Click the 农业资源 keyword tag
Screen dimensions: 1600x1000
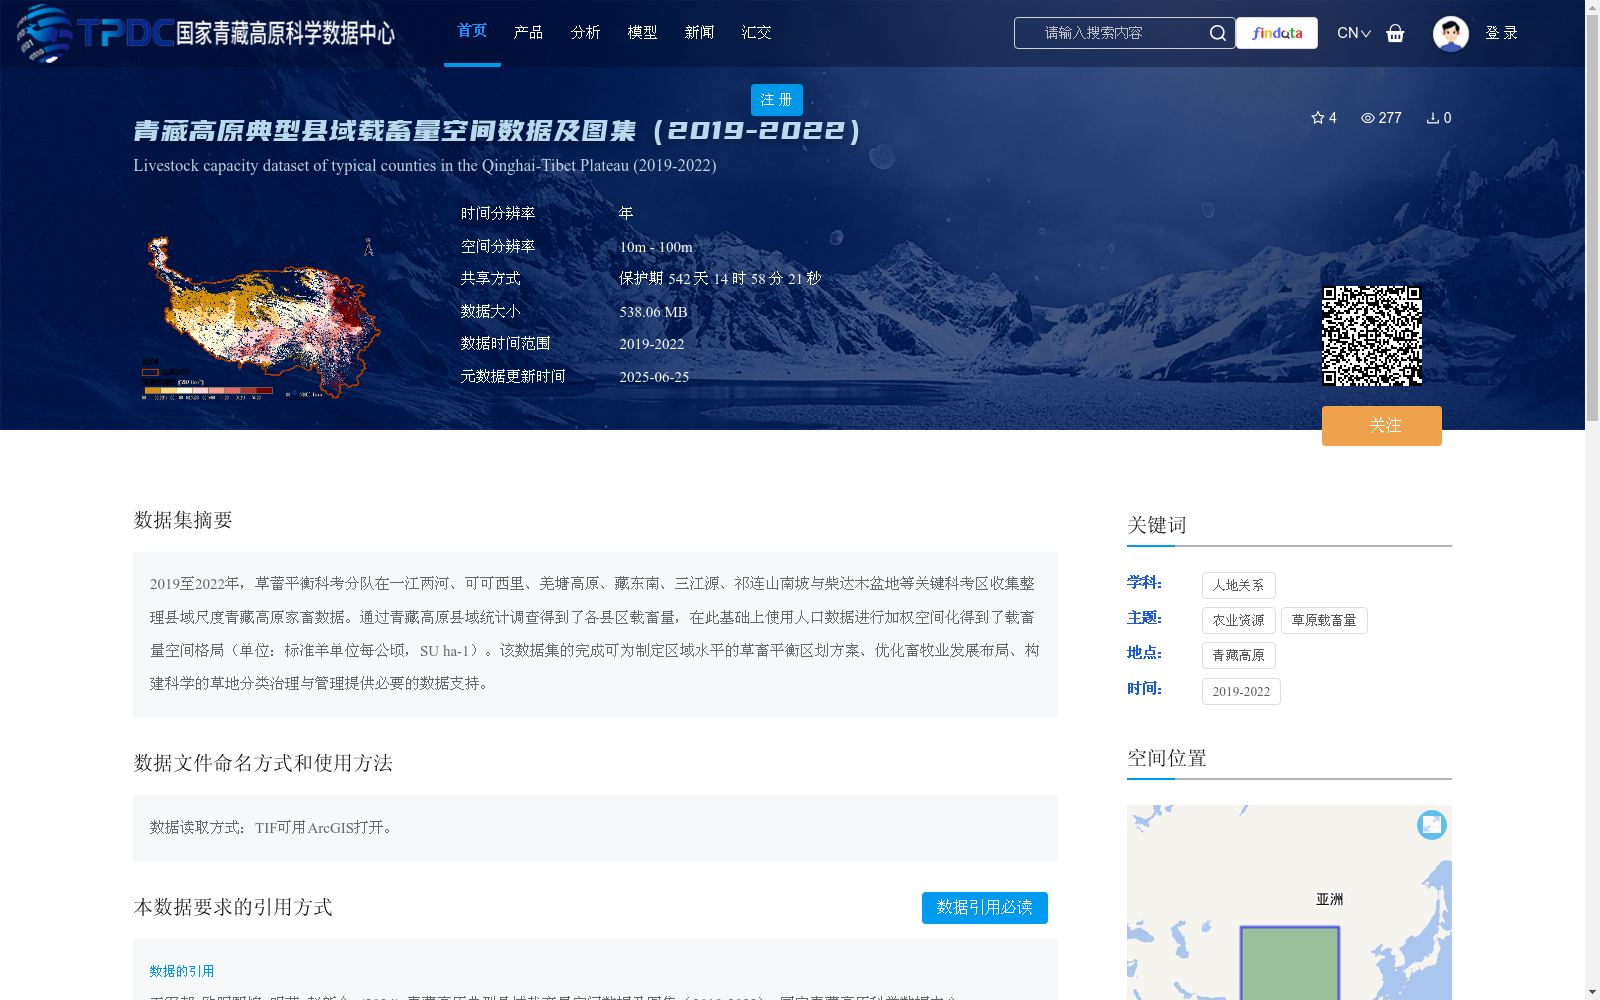[x=1239, y=620]
